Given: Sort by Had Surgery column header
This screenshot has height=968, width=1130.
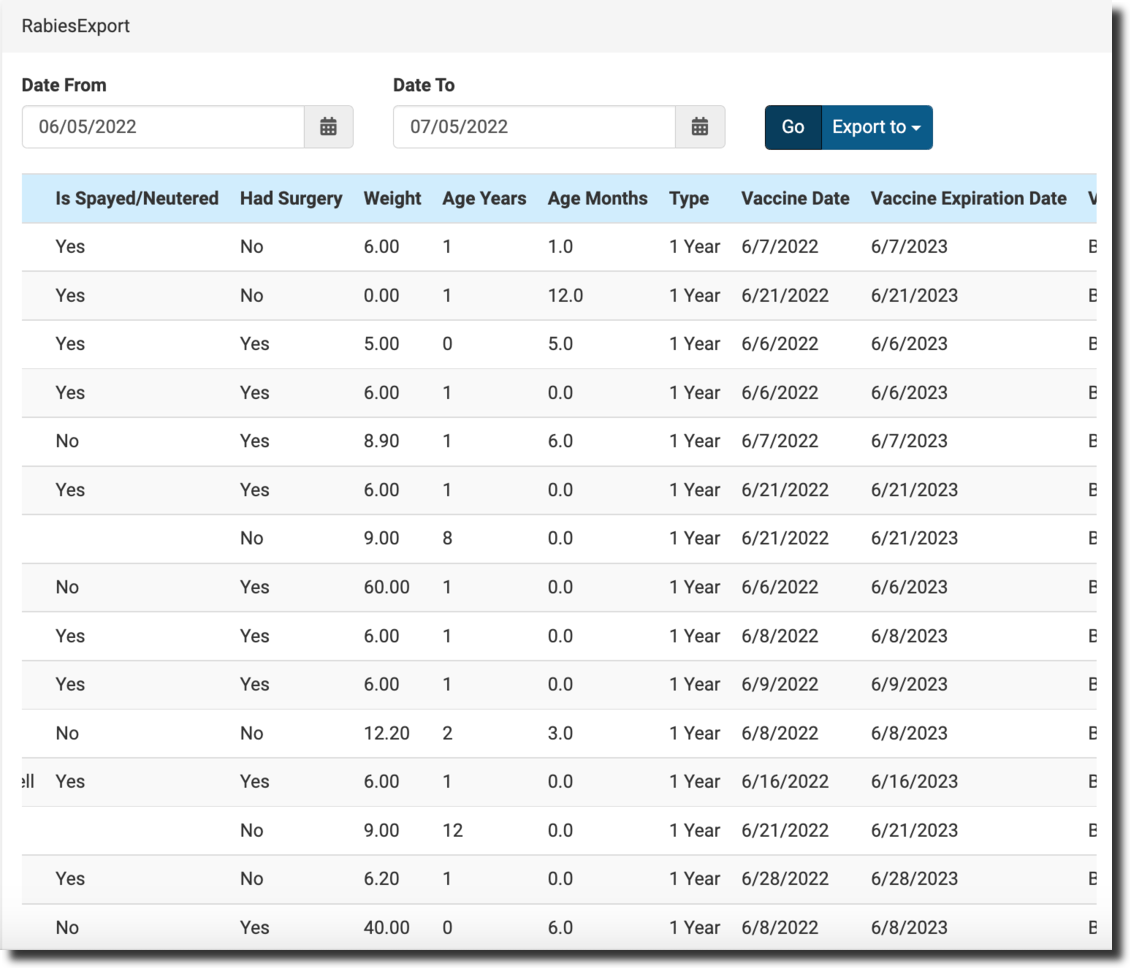Looking at the screenshot, I should [x=291, y=198].
